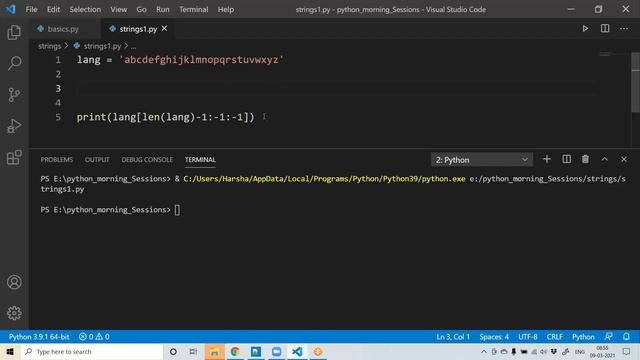Place cursor on line 5 print statement
640x360 pixels.
[165, 117]
